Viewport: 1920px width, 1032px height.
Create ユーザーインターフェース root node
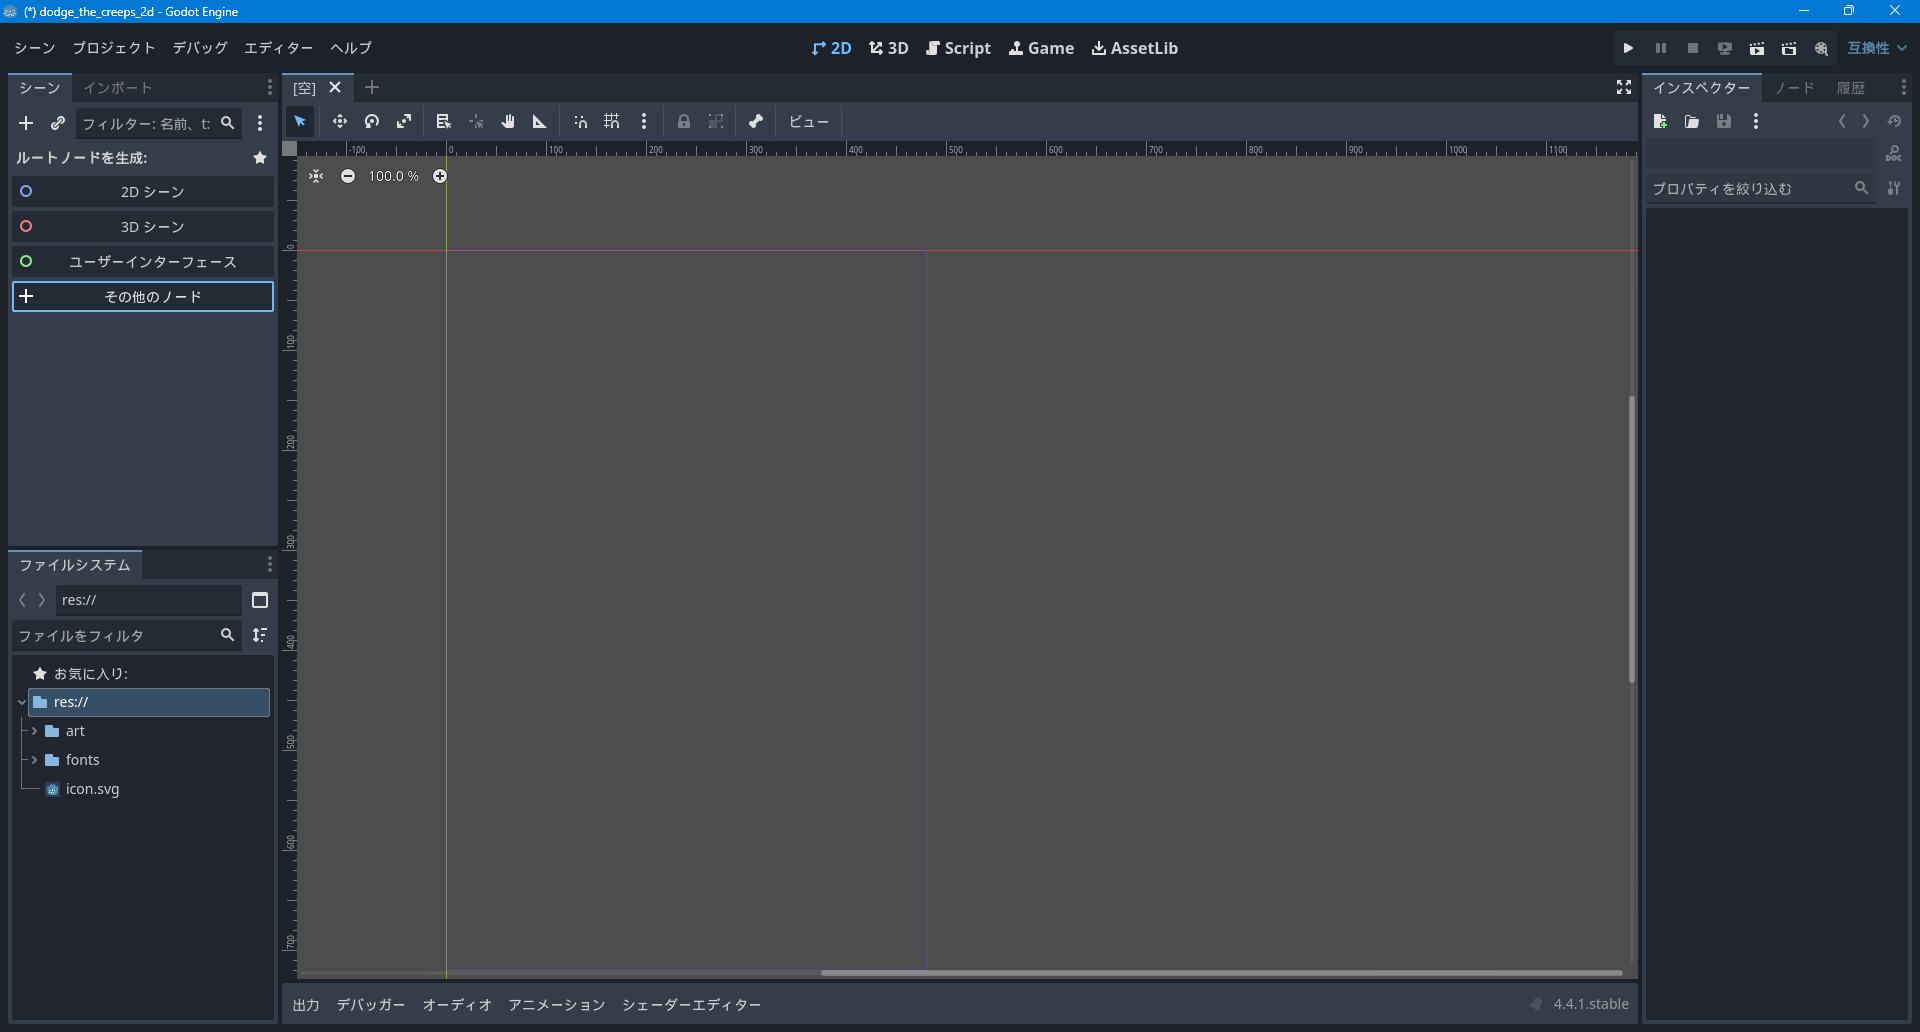point(143,262)
